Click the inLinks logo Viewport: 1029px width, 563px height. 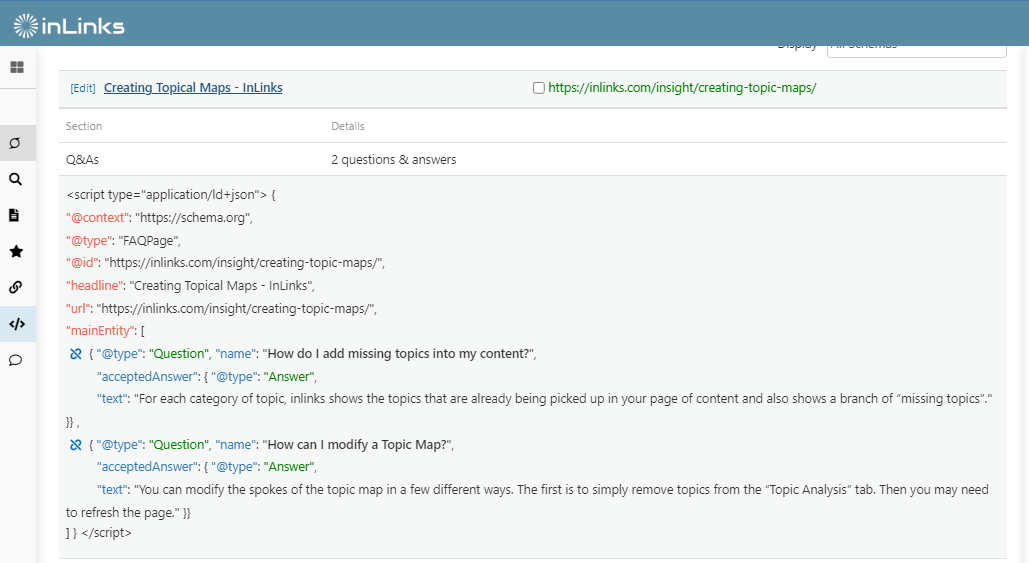click(69, 26)
